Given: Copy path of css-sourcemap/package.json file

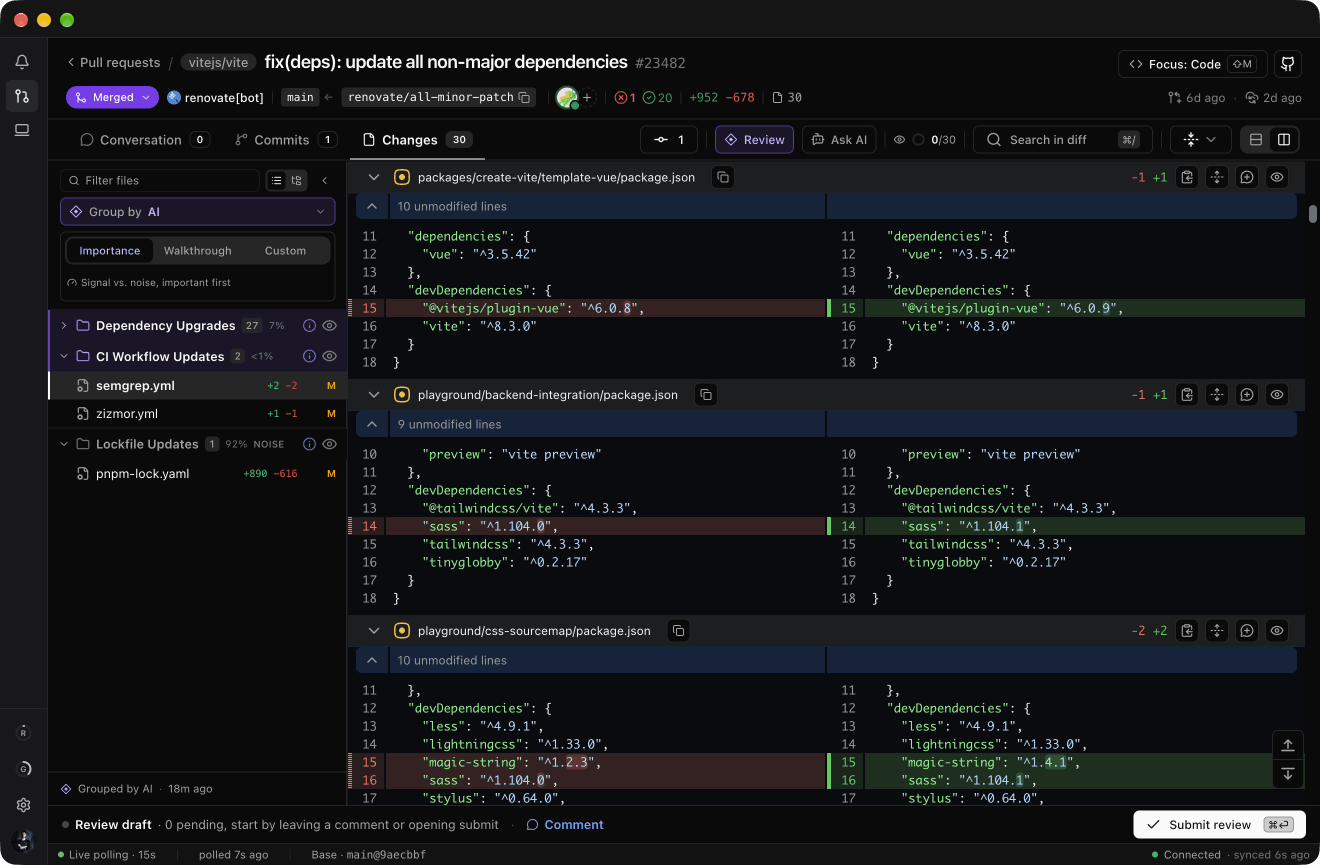Looking at the screenshot, I should [678, 631].
